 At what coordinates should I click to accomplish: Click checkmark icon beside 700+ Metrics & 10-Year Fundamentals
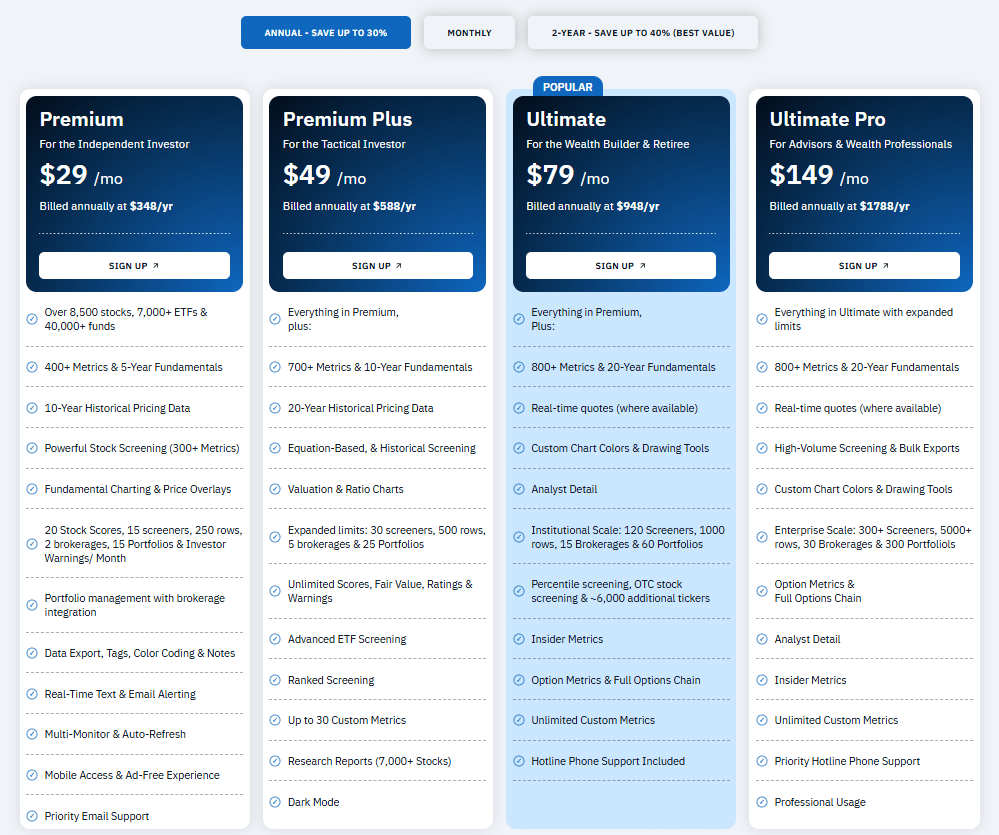pyautogui.click(x=275, y=367)
